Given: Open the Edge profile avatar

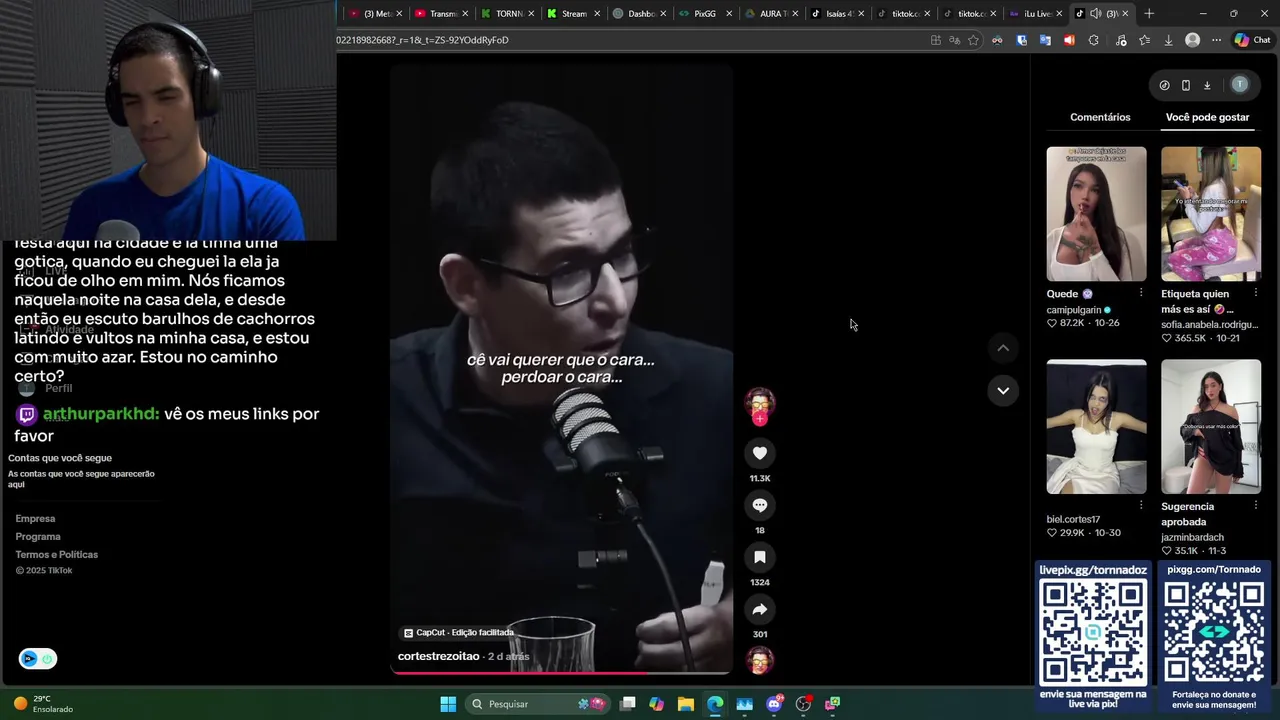Looking at the screenshot, I should (x=1192, y=40).
